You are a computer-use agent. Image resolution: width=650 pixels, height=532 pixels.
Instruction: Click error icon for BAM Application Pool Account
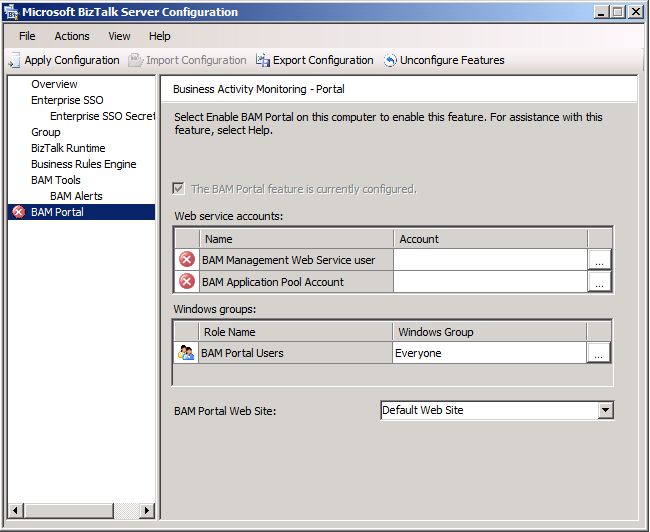(187, 282)
